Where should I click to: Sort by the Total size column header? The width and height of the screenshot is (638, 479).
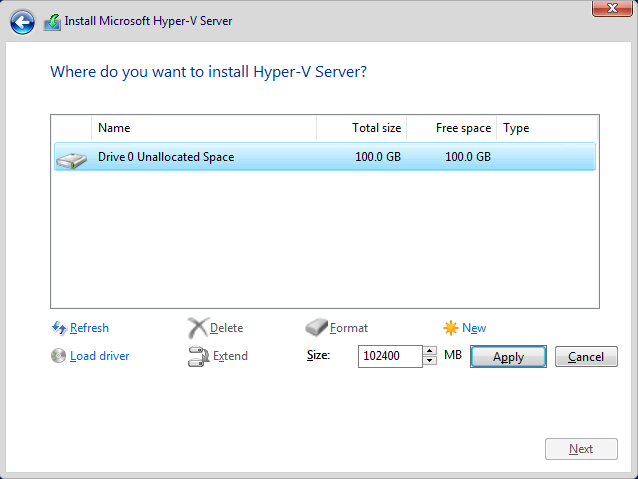(x=362, y=128)
